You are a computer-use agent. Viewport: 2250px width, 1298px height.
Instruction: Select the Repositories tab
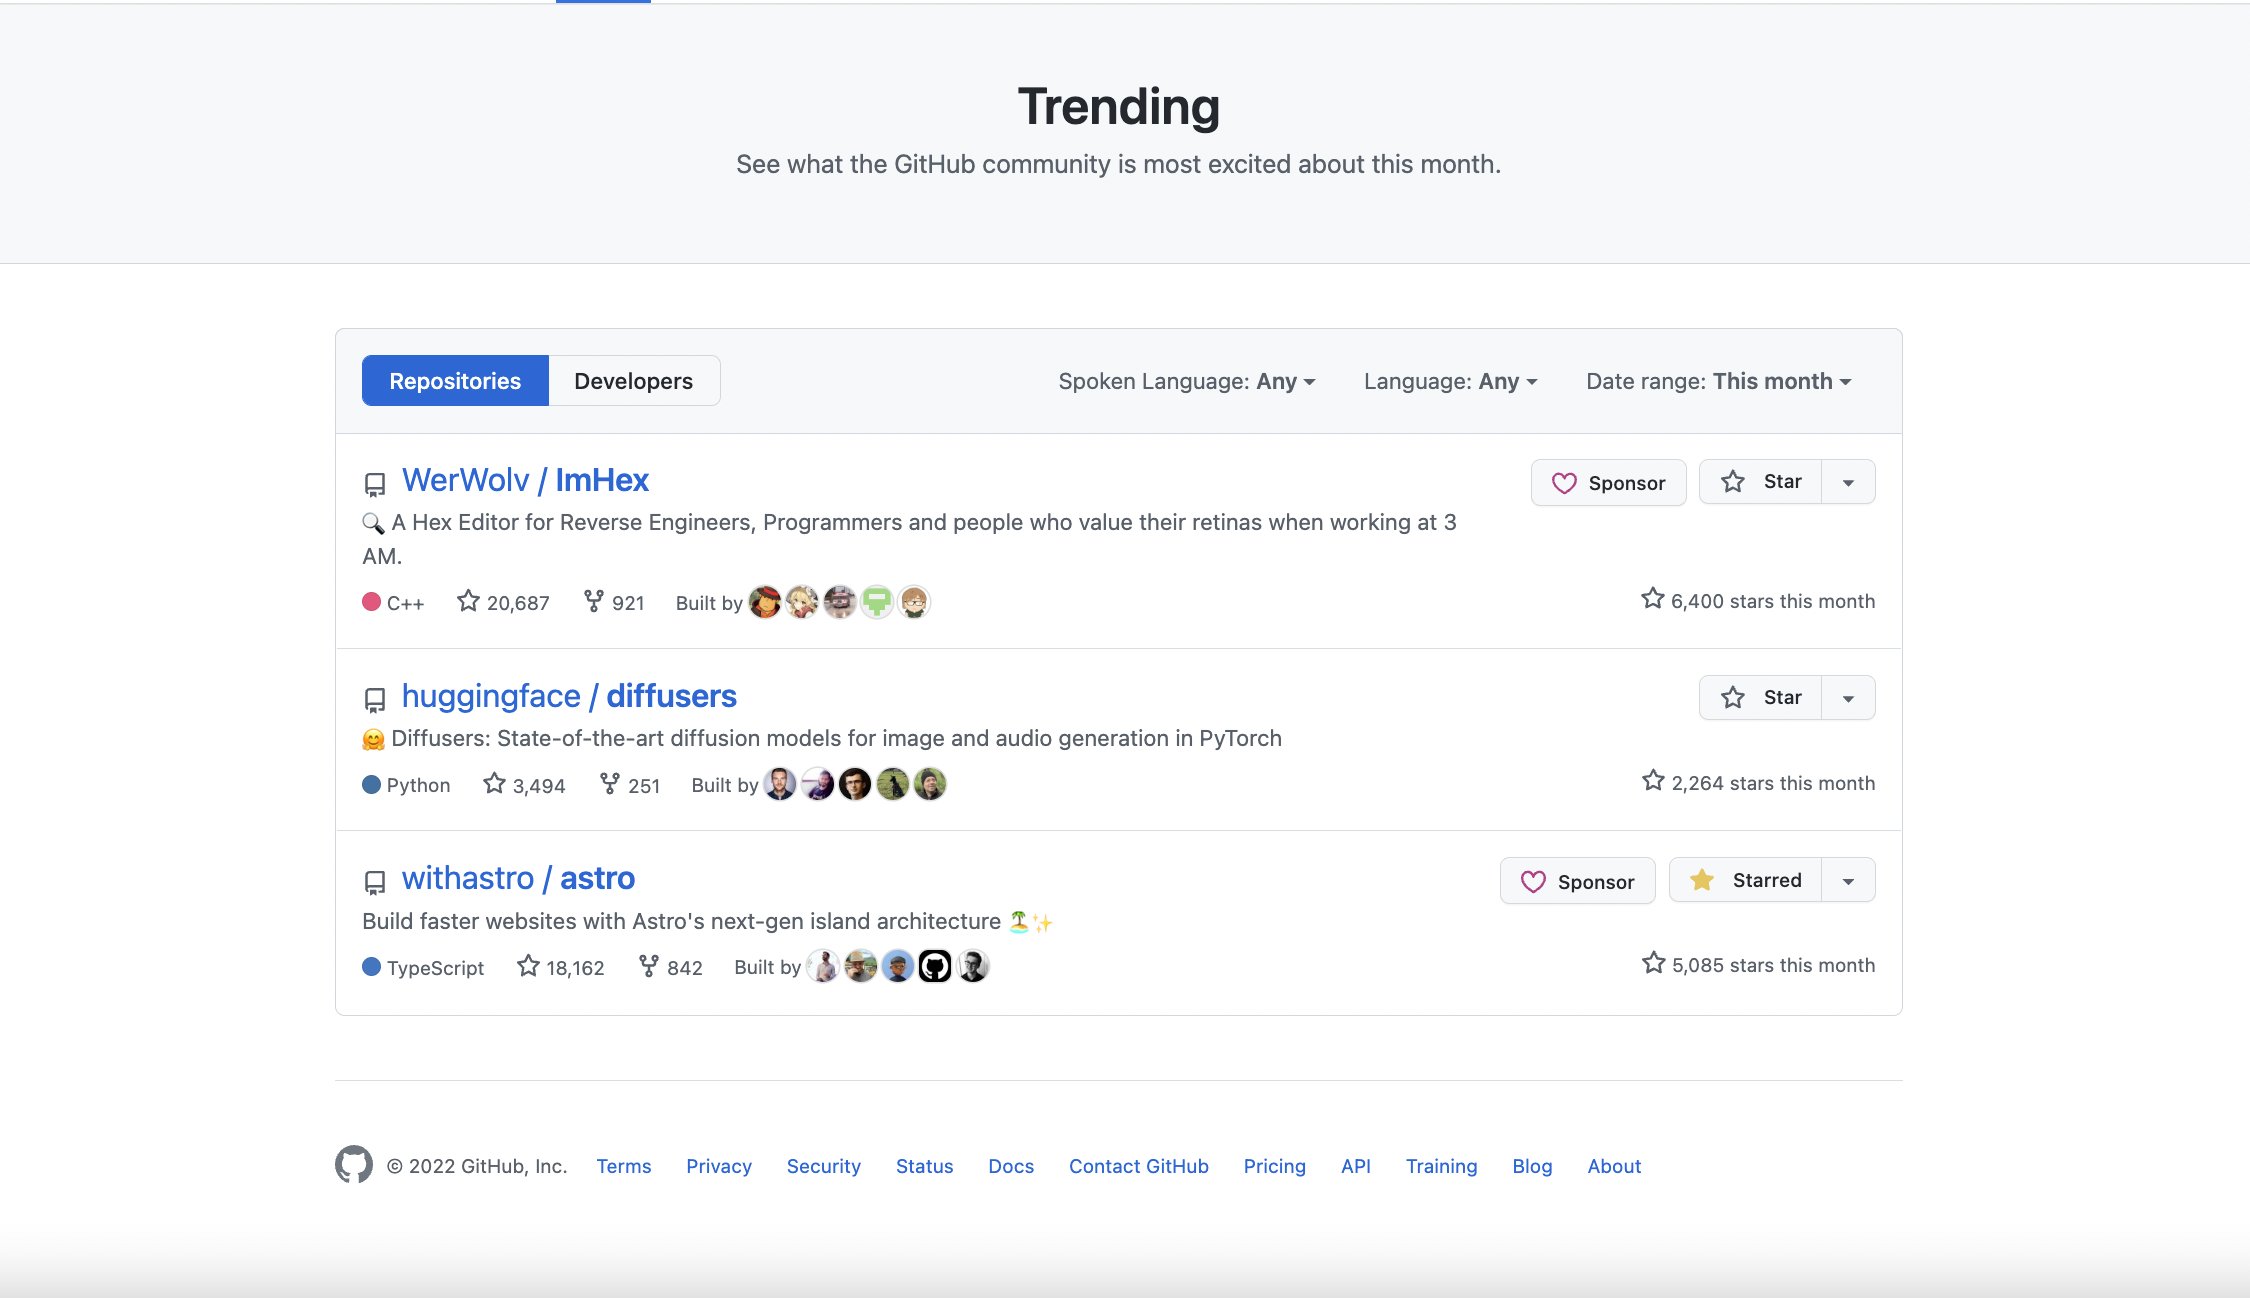(x=455, y=380)
